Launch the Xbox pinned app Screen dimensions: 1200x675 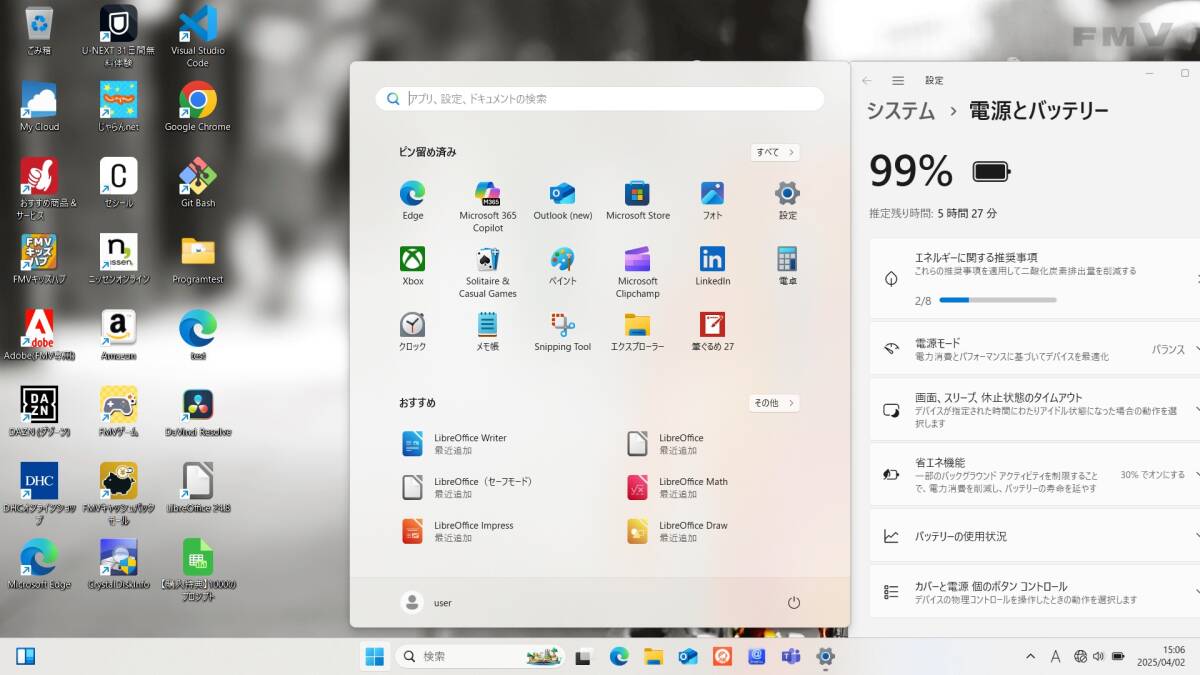pyautogui.click(x=413, y=267)
